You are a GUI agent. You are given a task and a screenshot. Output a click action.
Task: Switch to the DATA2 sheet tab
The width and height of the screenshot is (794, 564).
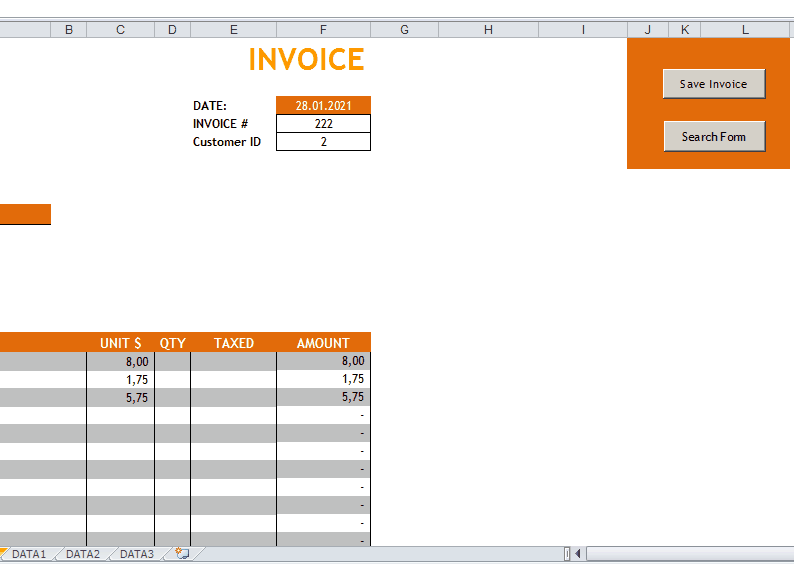(x=83, y=554)
